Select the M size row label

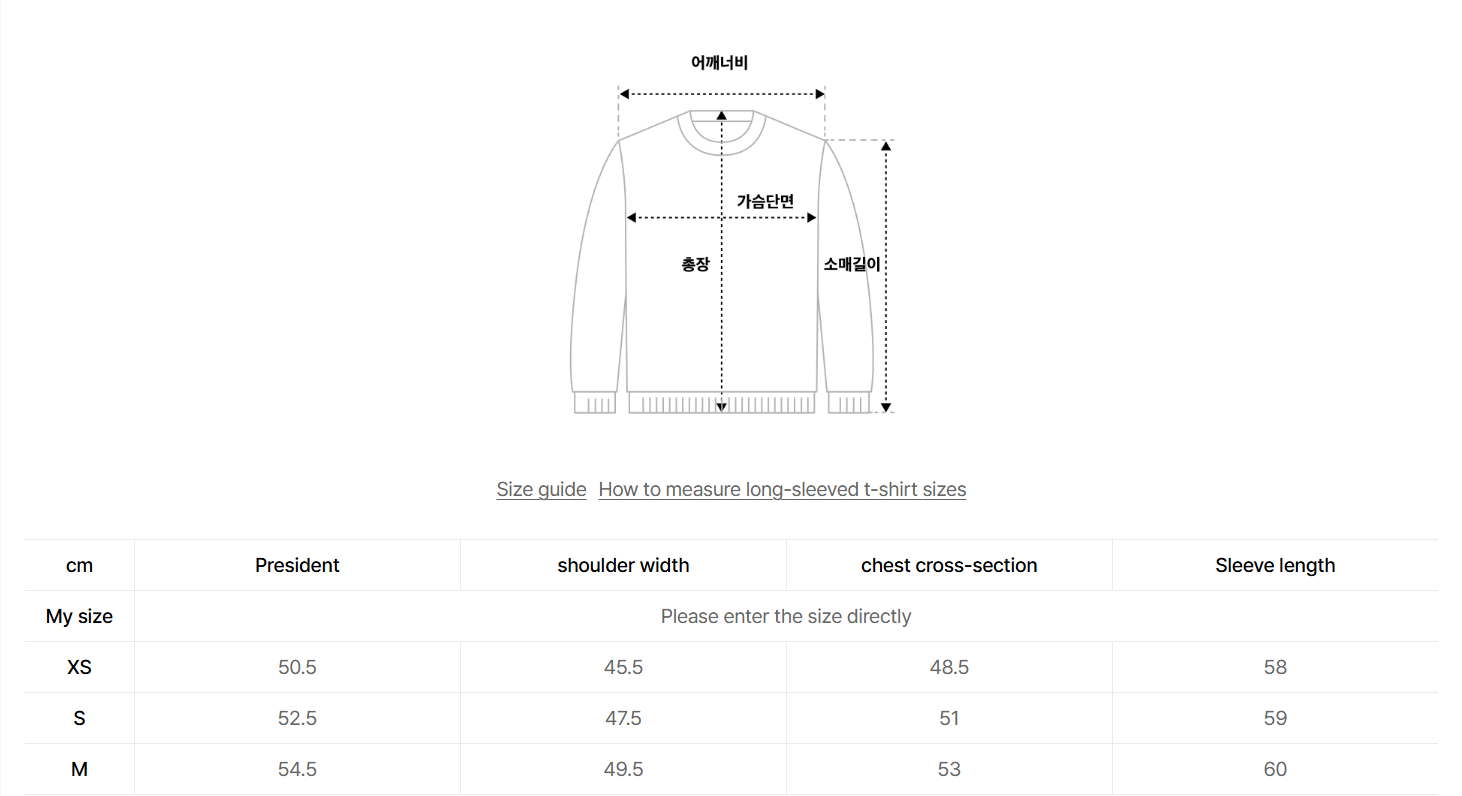pyautogui.click(x=79, y=769)
